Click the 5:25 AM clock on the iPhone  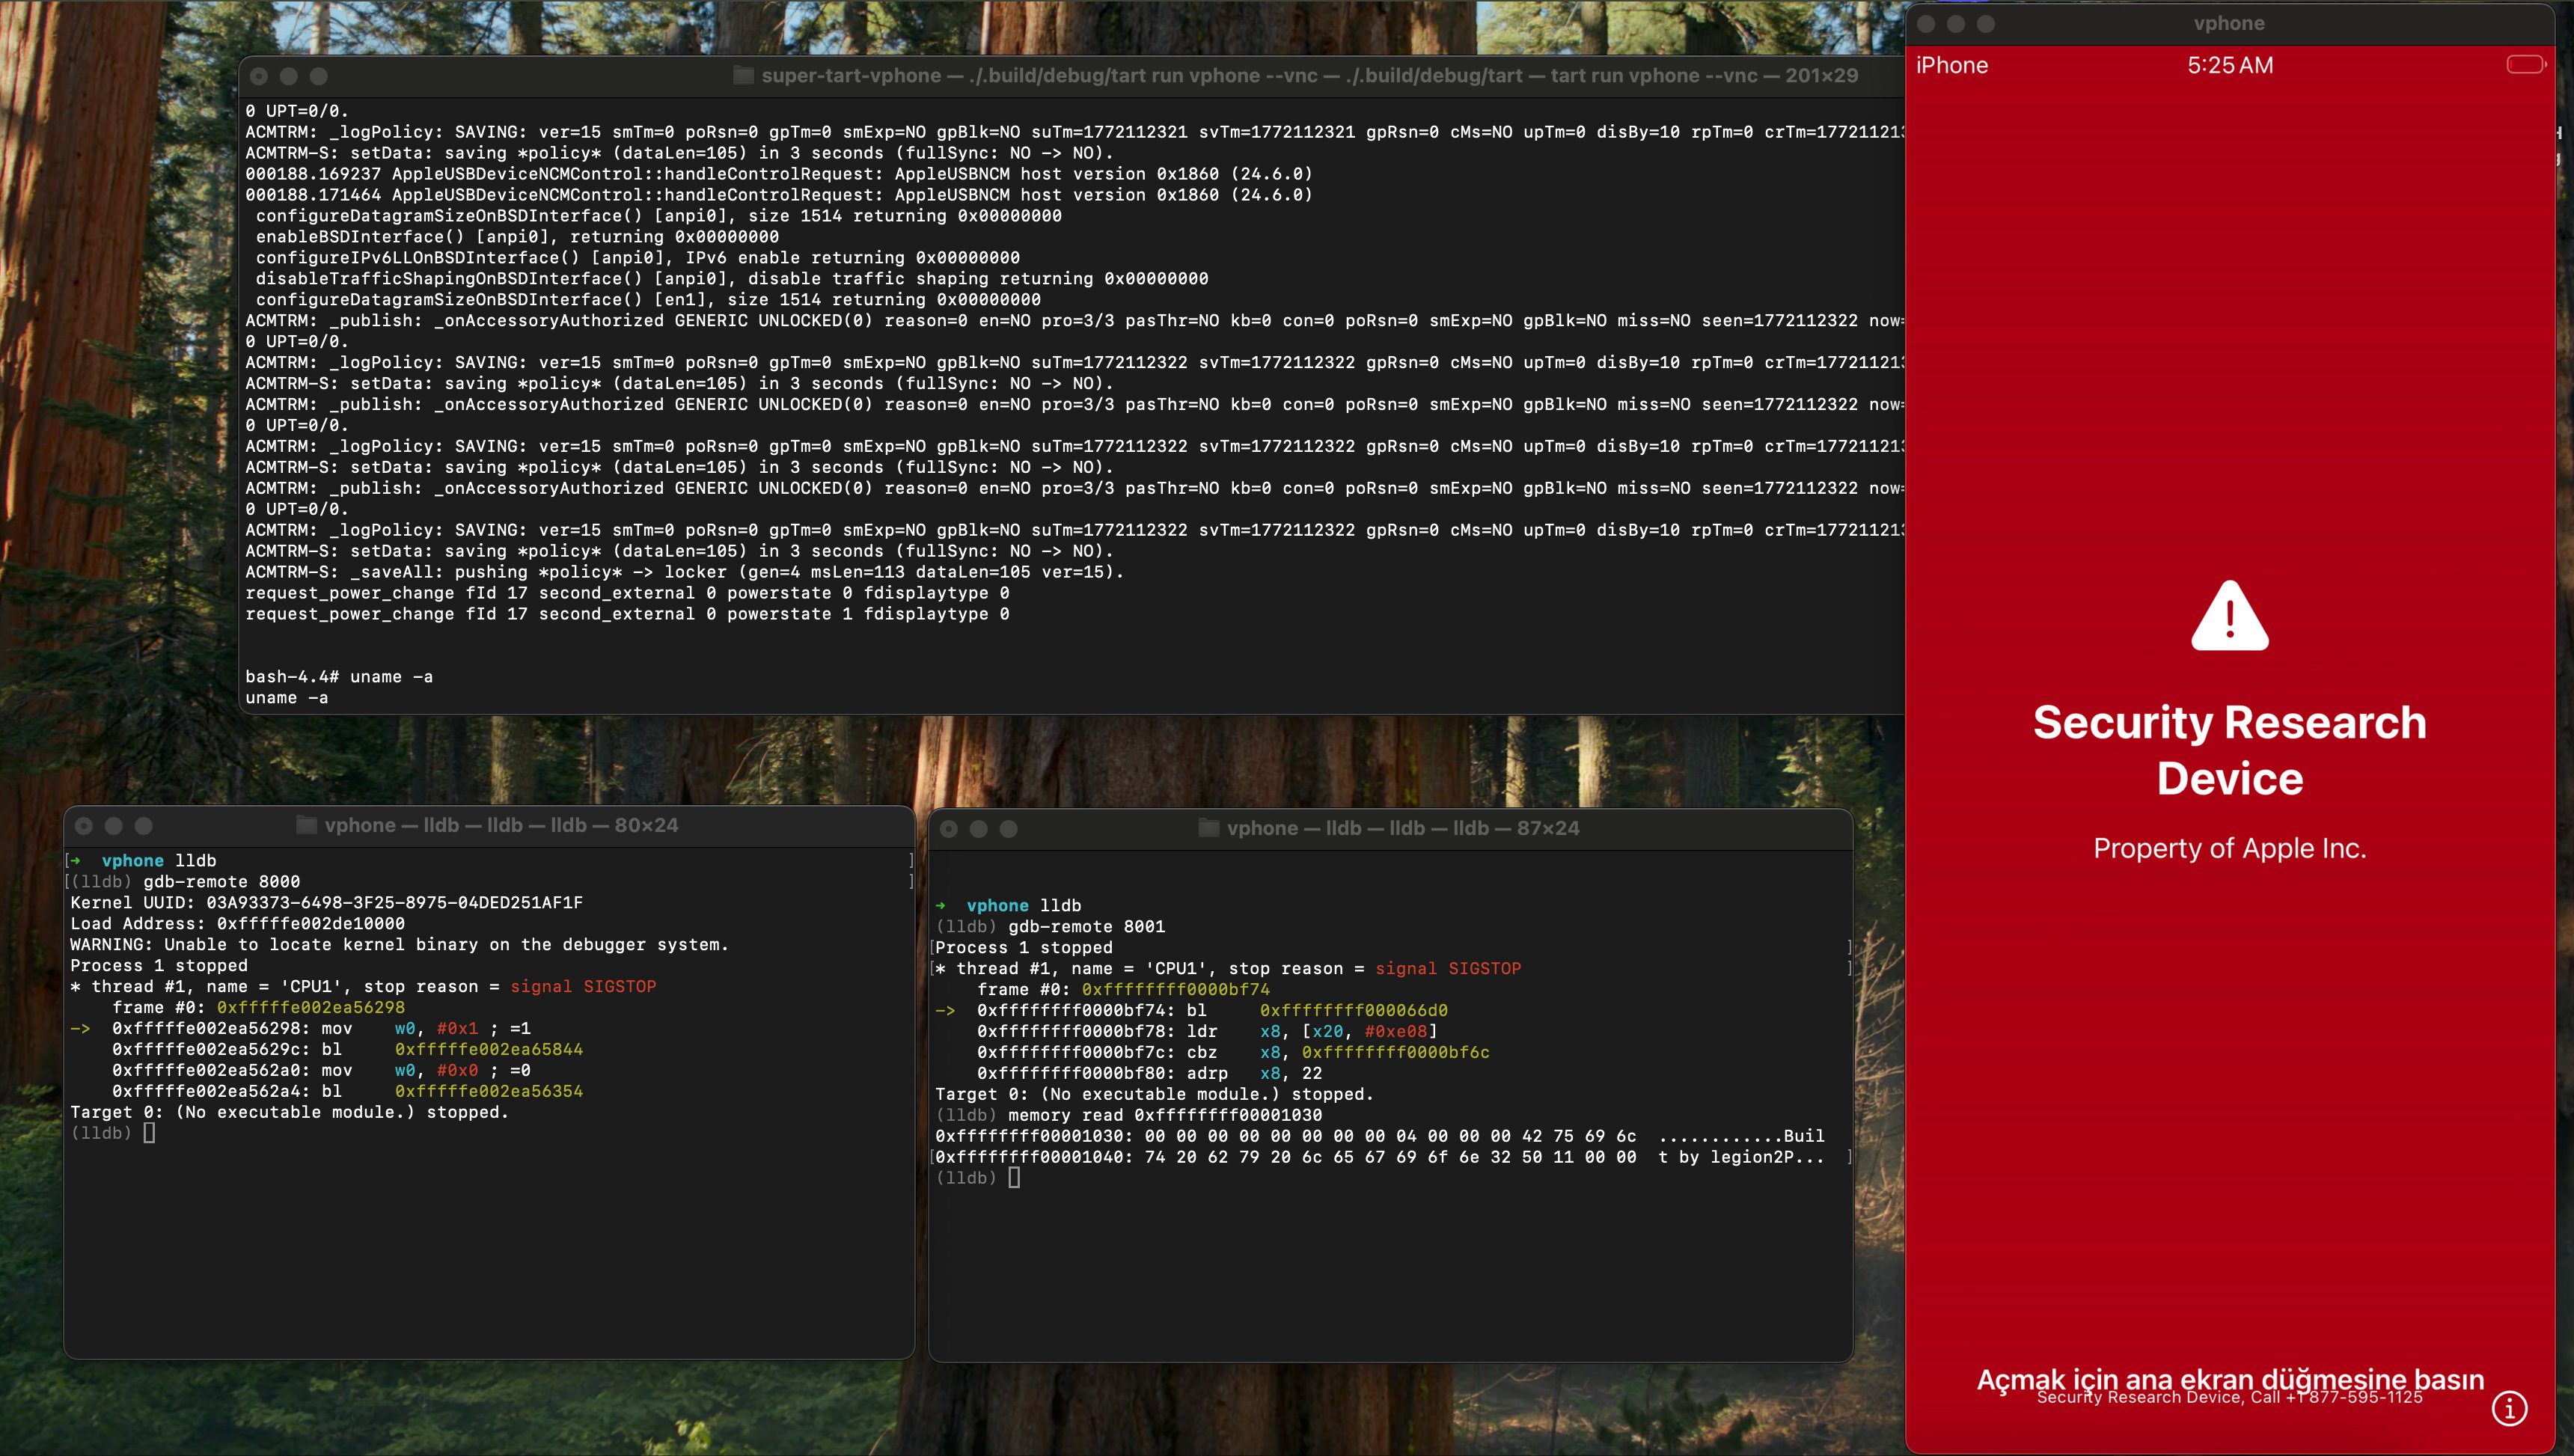point(2229,66)
